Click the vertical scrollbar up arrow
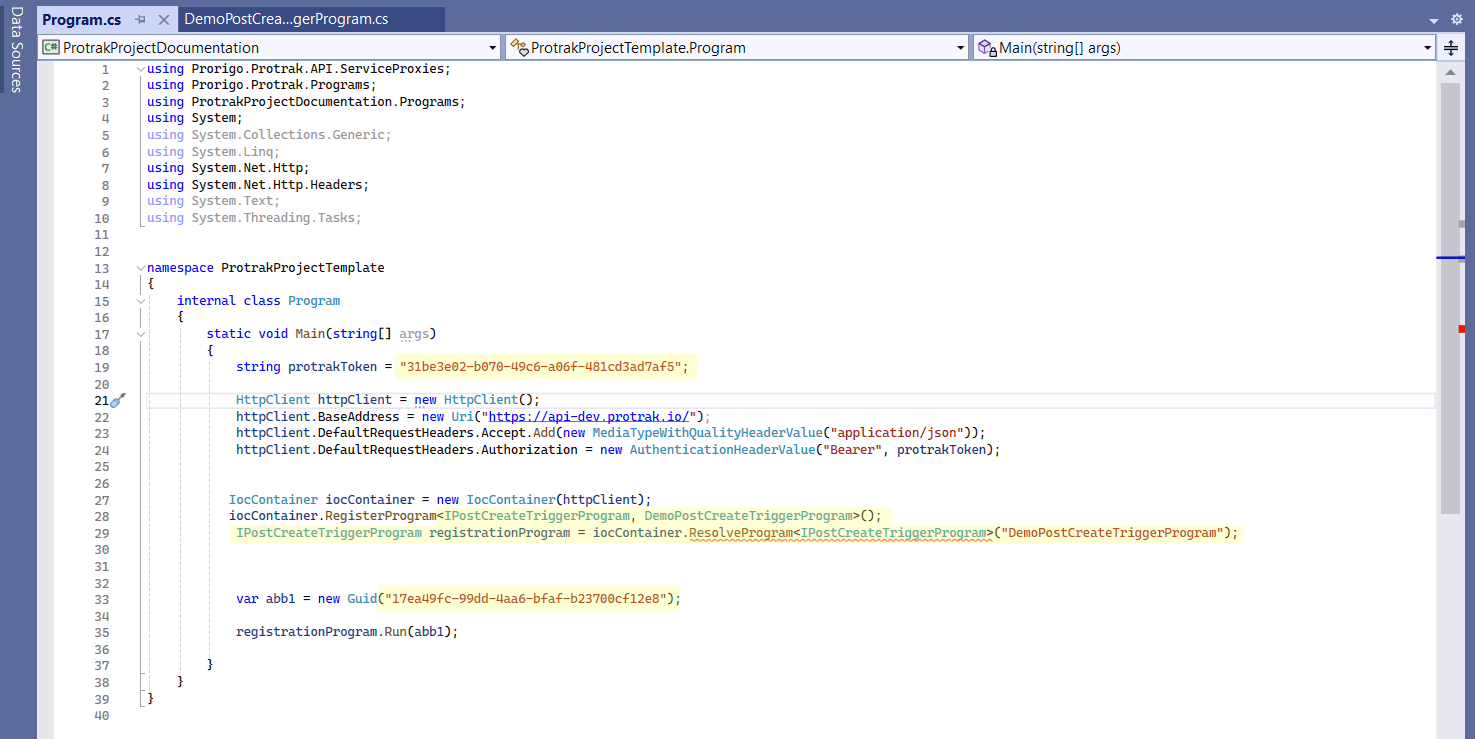 1451,73
